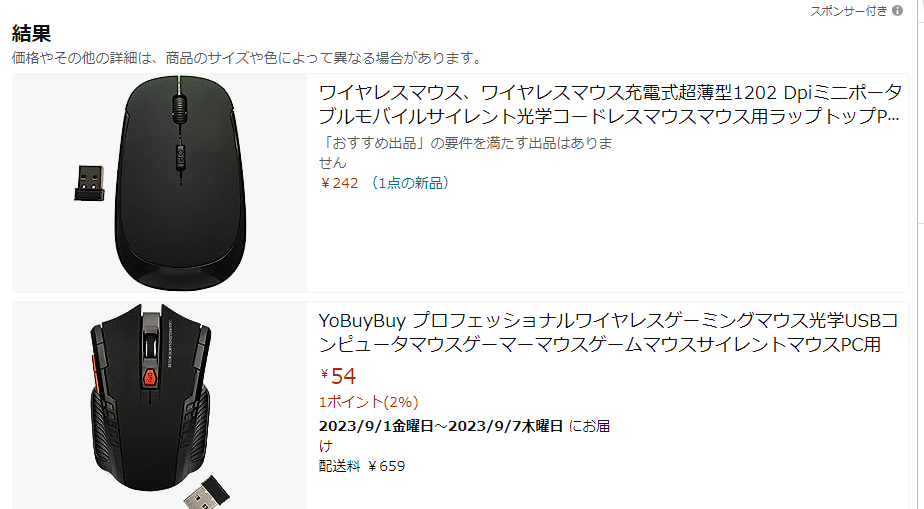924x509 pixels.
Task: Open the slim black wireless mouse image
Action: pos(160,183)
